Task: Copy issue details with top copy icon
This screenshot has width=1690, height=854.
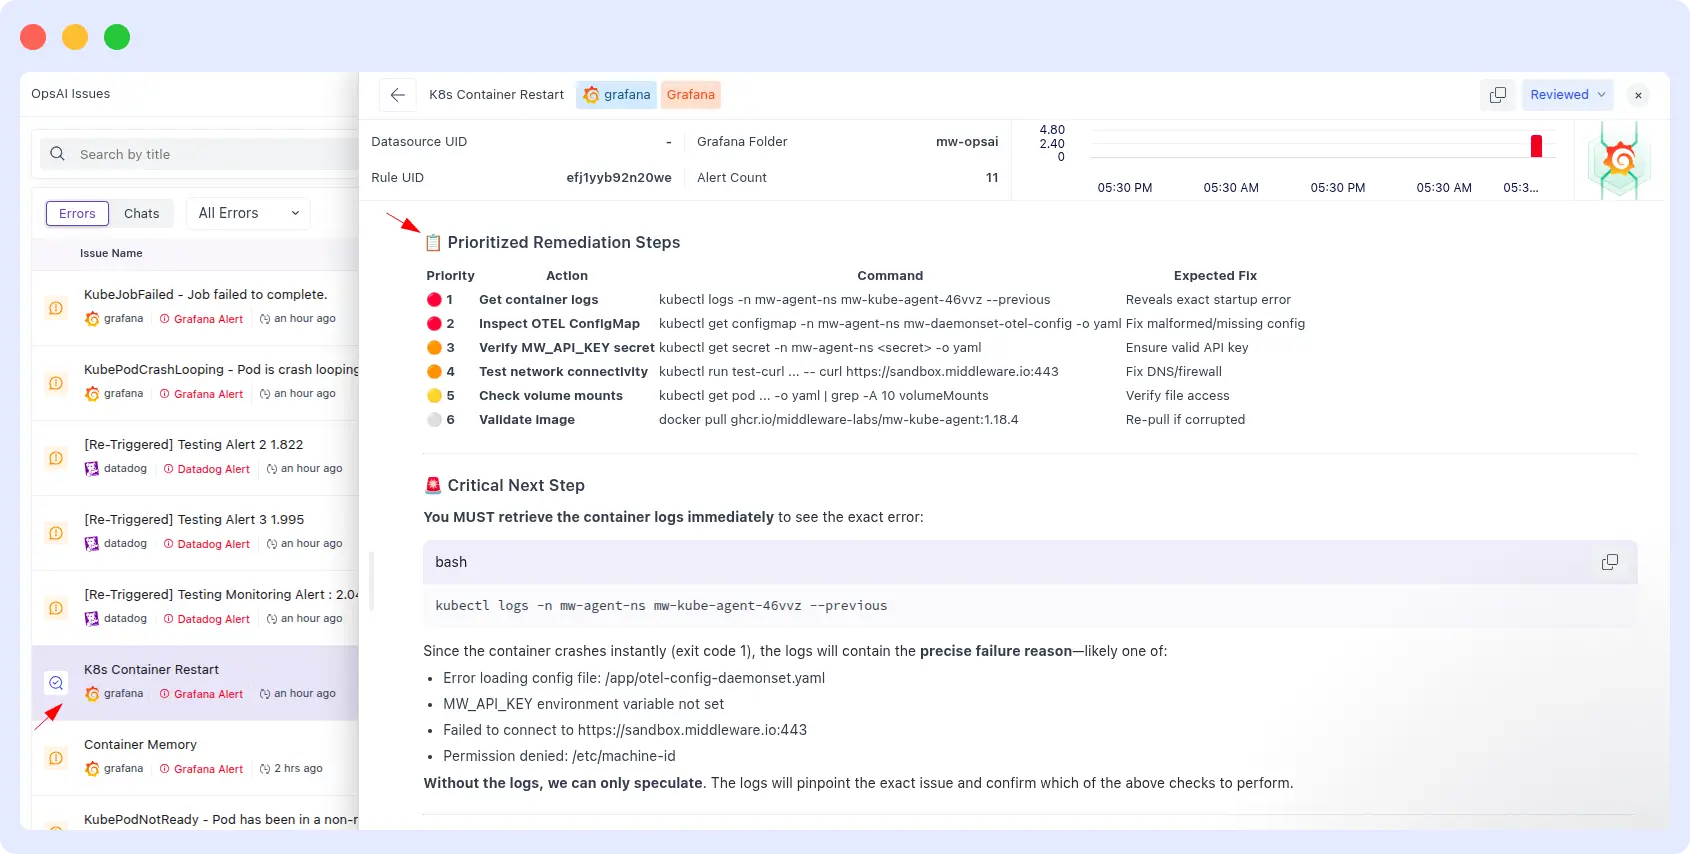Action: click(x=1497, y=95)
